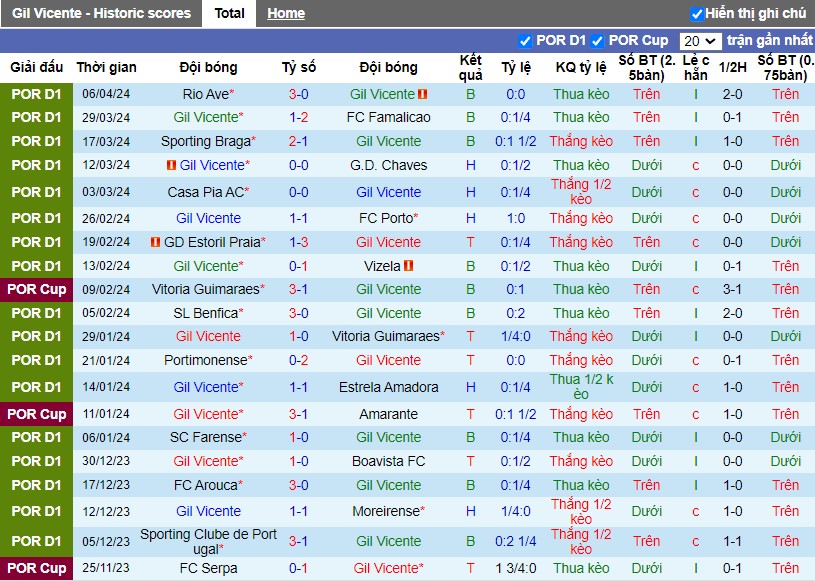The width and height of the screenshot is (815, 581).
Task: Toggle the 'Hiển thị ghi chú' checkbox
Action: pos(696,14)
